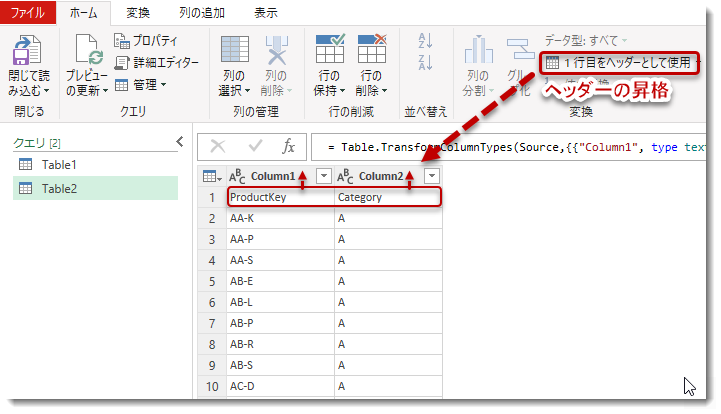Click the 閉じて読み込む save icon
The width and height of the screenshot is (721, 414).
27,50
